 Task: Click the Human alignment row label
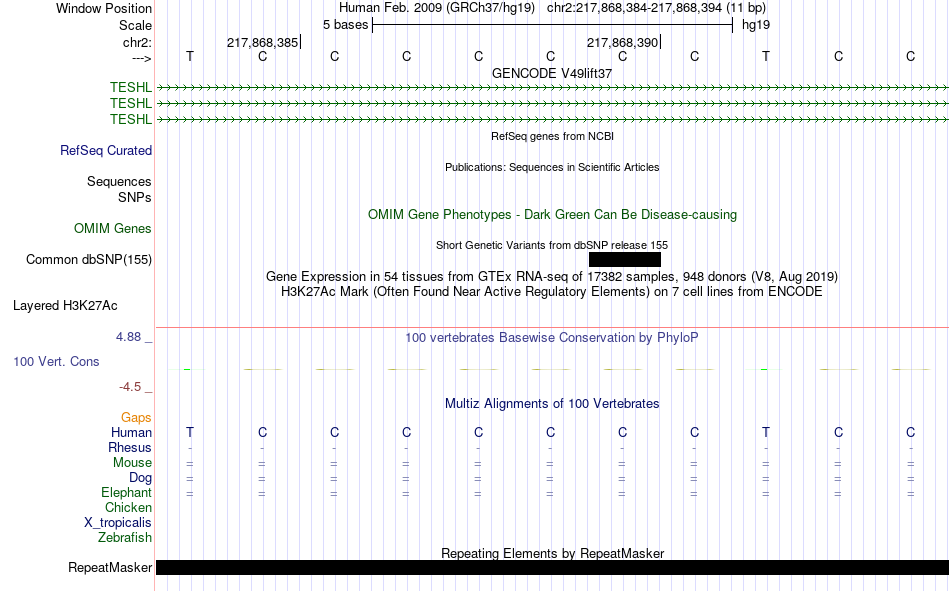(x=131, y=433)
